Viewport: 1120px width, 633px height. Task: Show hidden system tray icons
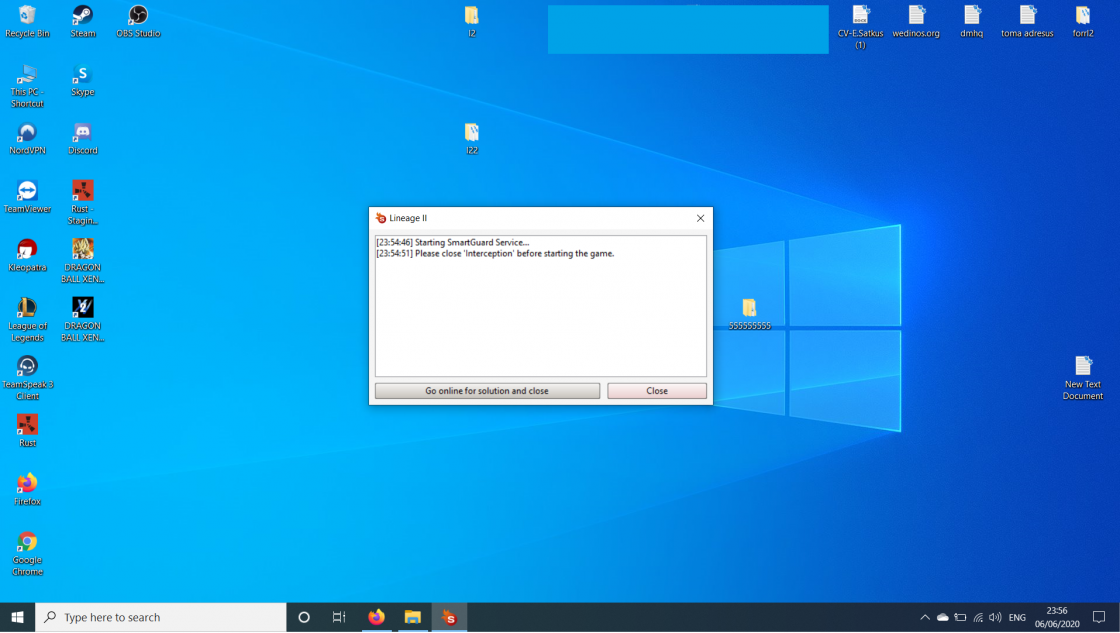[924, 617]
